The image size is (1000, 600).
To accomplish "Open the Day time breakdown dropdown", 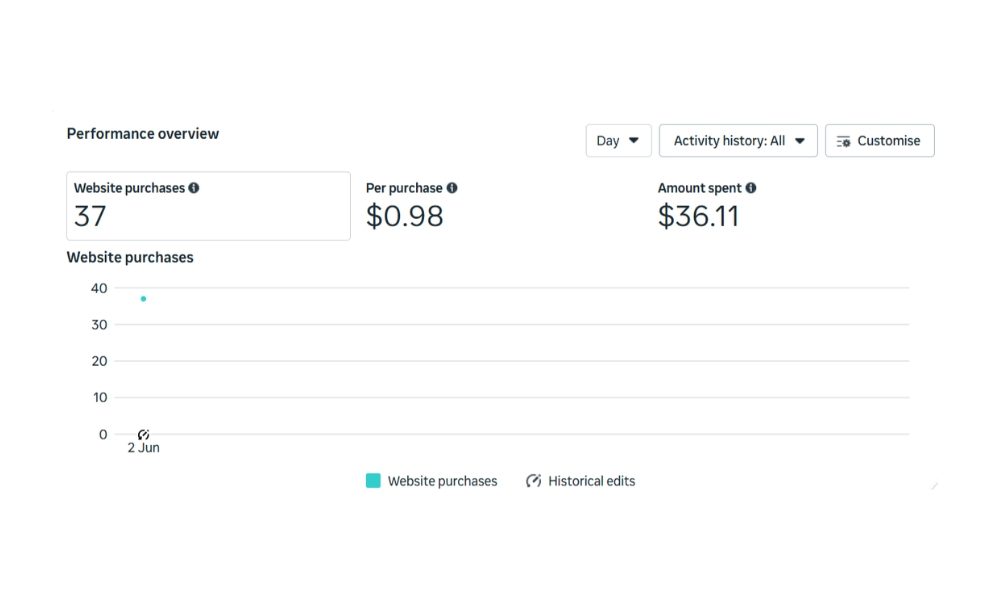I will tap(619, 140).
